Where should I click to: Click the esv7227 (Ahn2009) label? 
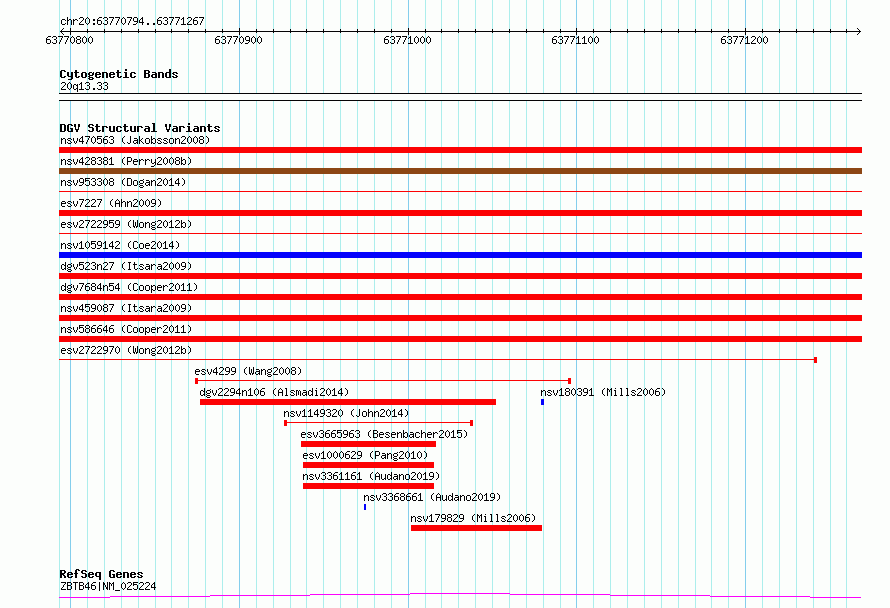pos(111,203)
